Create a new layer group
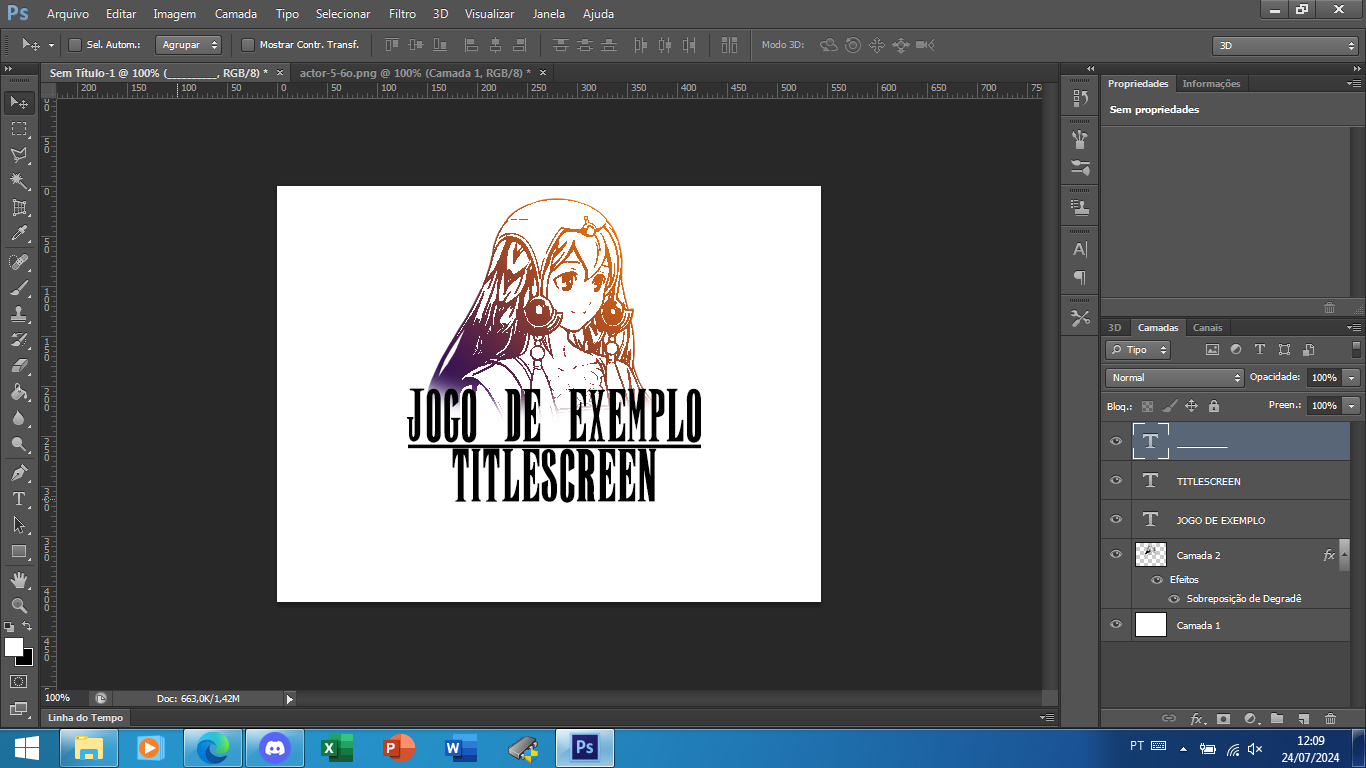This screenshot has height=768, width=1366. pos(1277,718)
